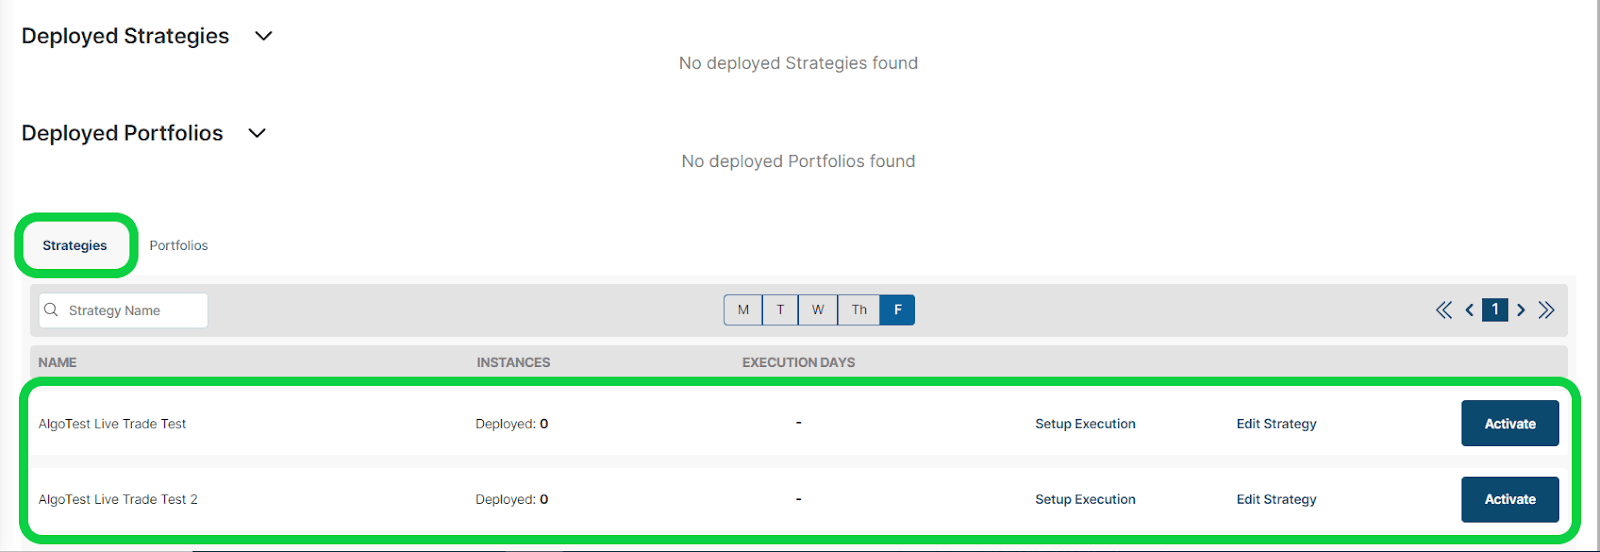Image resolution: width=1600 pixels, height=552 pixels.
Task: Toggle Tuesday execution day filter
Action: click(x=780, y=310)
